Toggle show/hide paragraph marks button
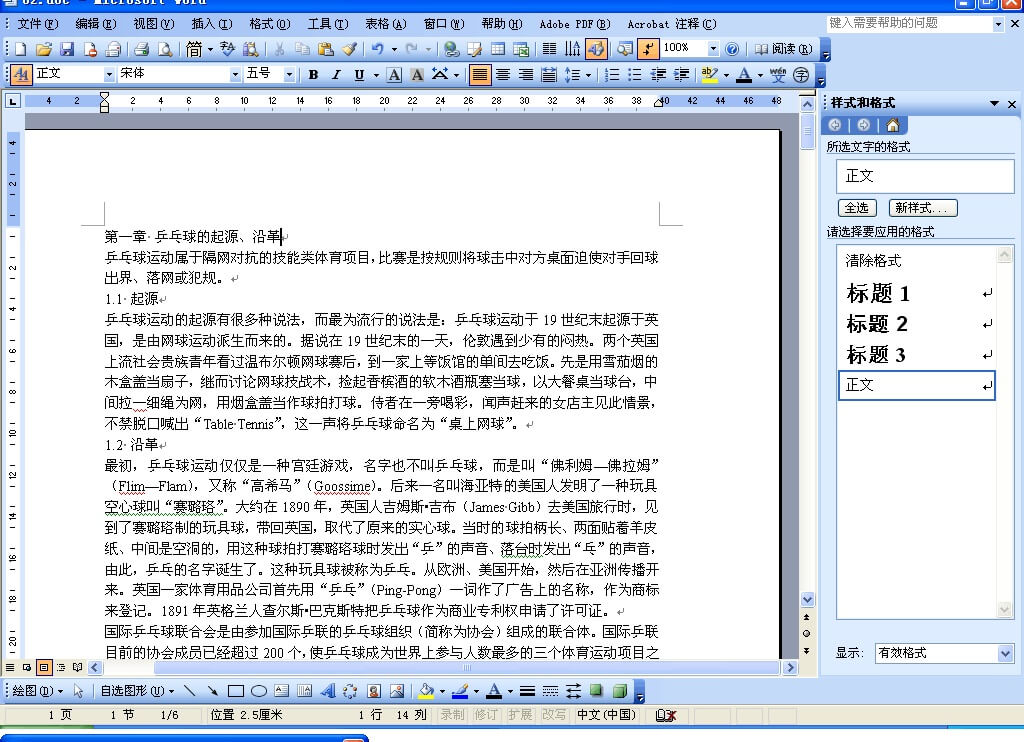 (649, 48)
